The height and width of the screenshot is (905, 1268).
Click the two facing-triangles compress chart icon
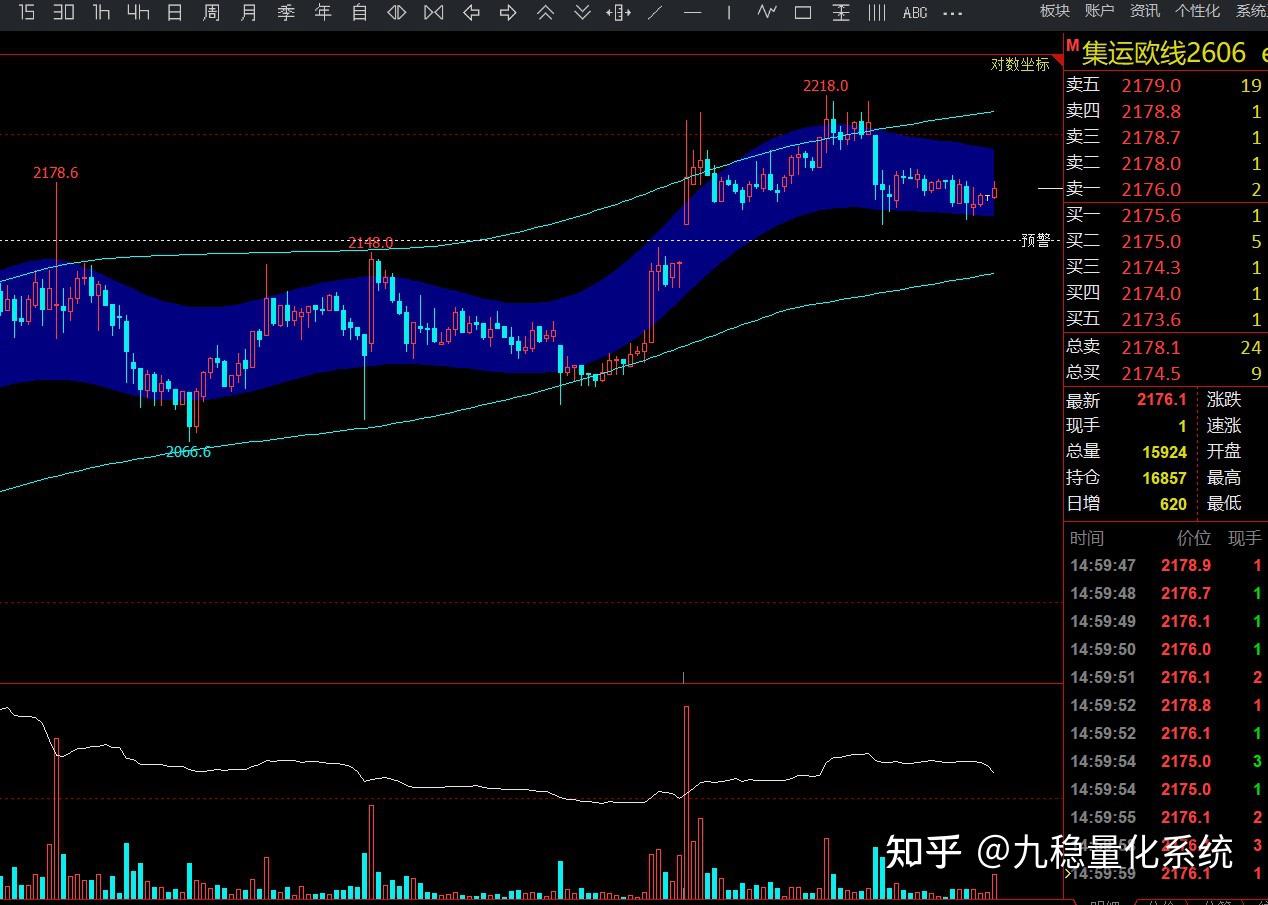tap(397, 12)
